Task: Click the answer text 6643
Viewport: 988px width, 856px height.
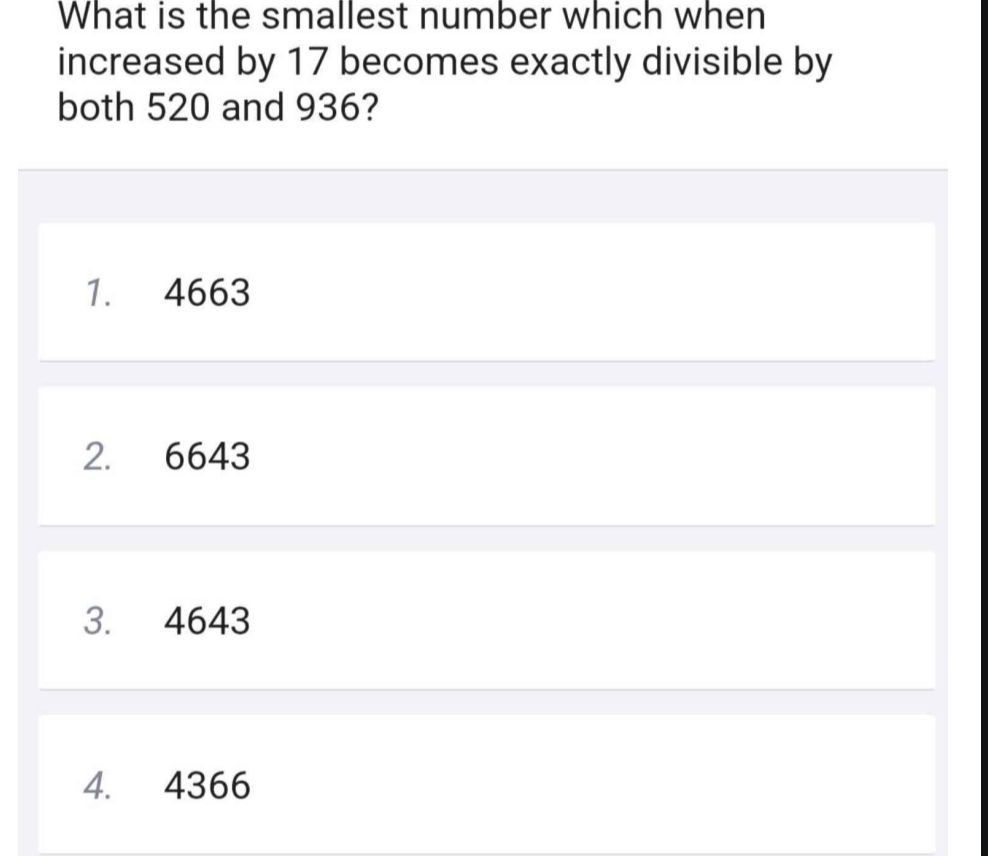Action: tap(207, 457)
